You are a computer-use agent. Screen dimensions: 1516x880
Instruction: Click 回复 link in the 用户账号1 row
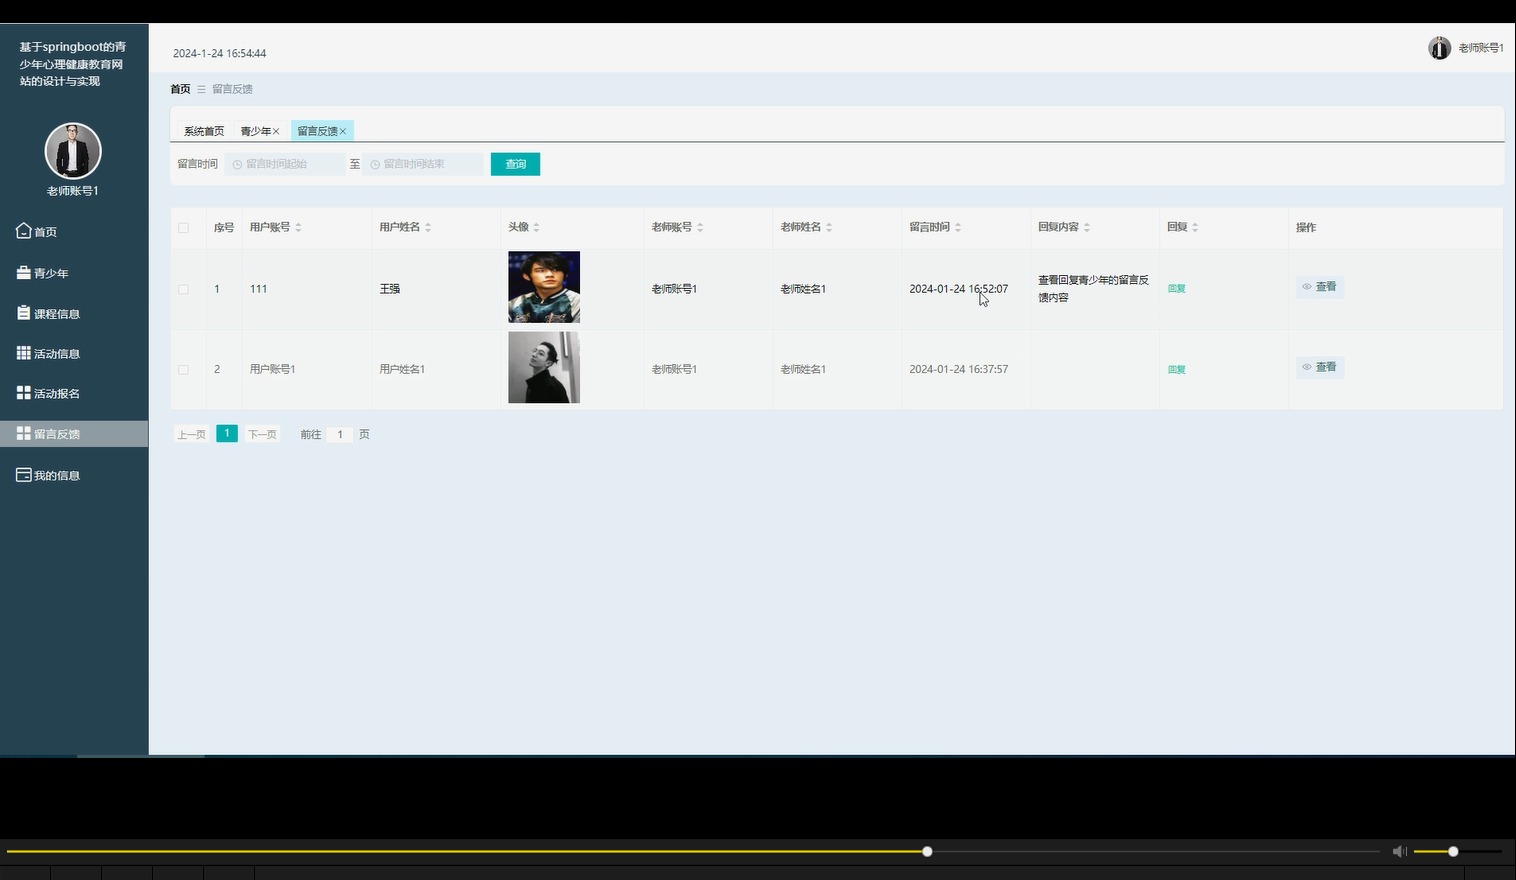pyautogui.click(x=1177, y=369)
